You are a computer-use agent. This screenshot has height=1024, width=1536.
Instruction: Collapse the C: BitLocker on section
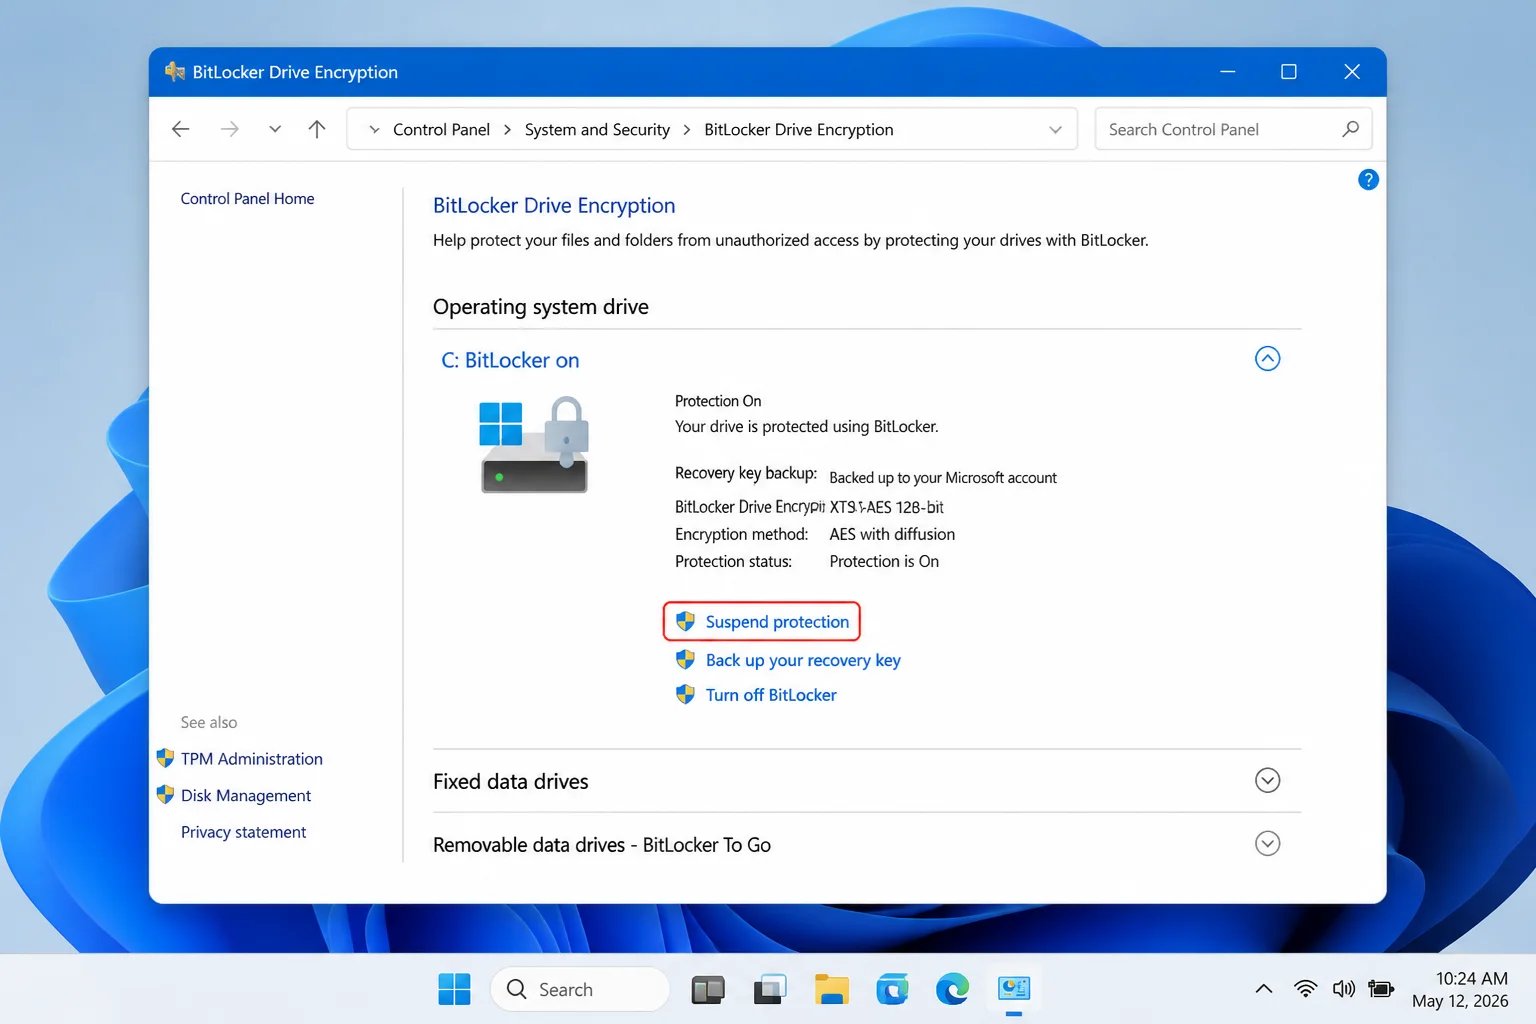[x=1267, y=359]
